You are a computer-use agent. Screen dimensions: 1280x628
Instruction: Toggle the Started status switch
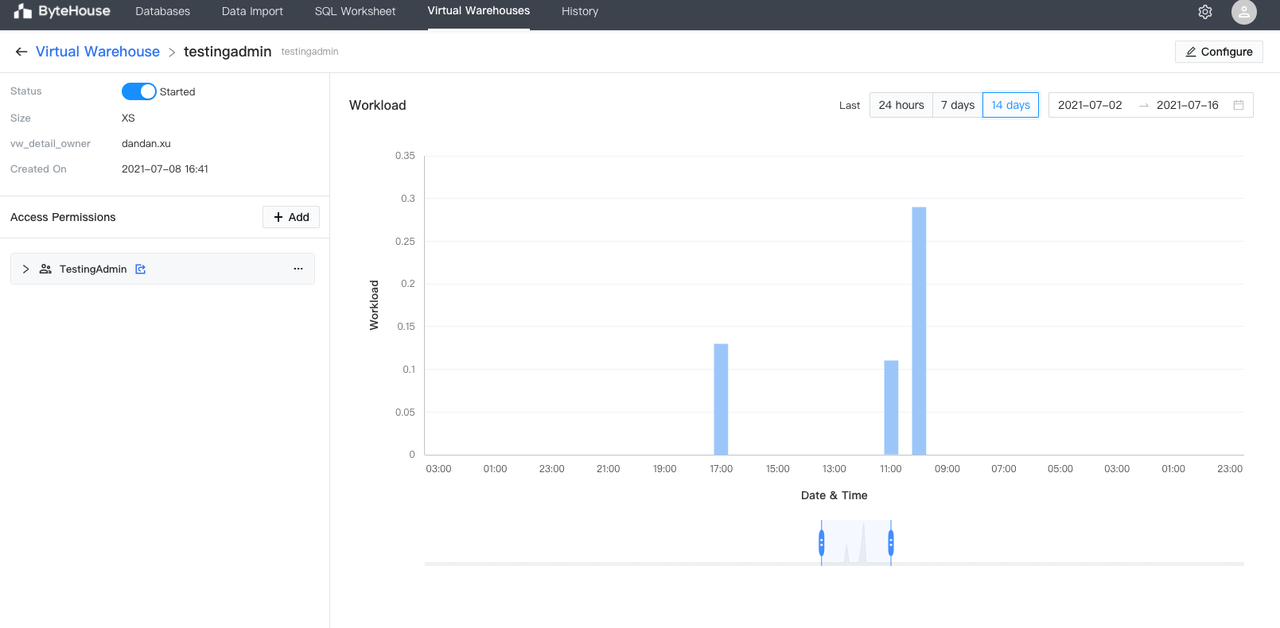click(139, 91)
